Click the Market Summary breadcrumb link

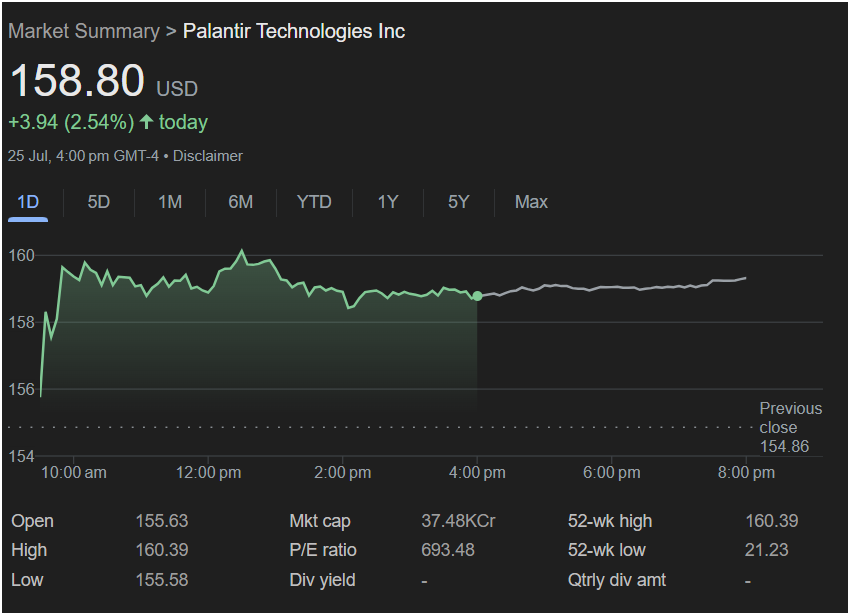tap(84, 31)
